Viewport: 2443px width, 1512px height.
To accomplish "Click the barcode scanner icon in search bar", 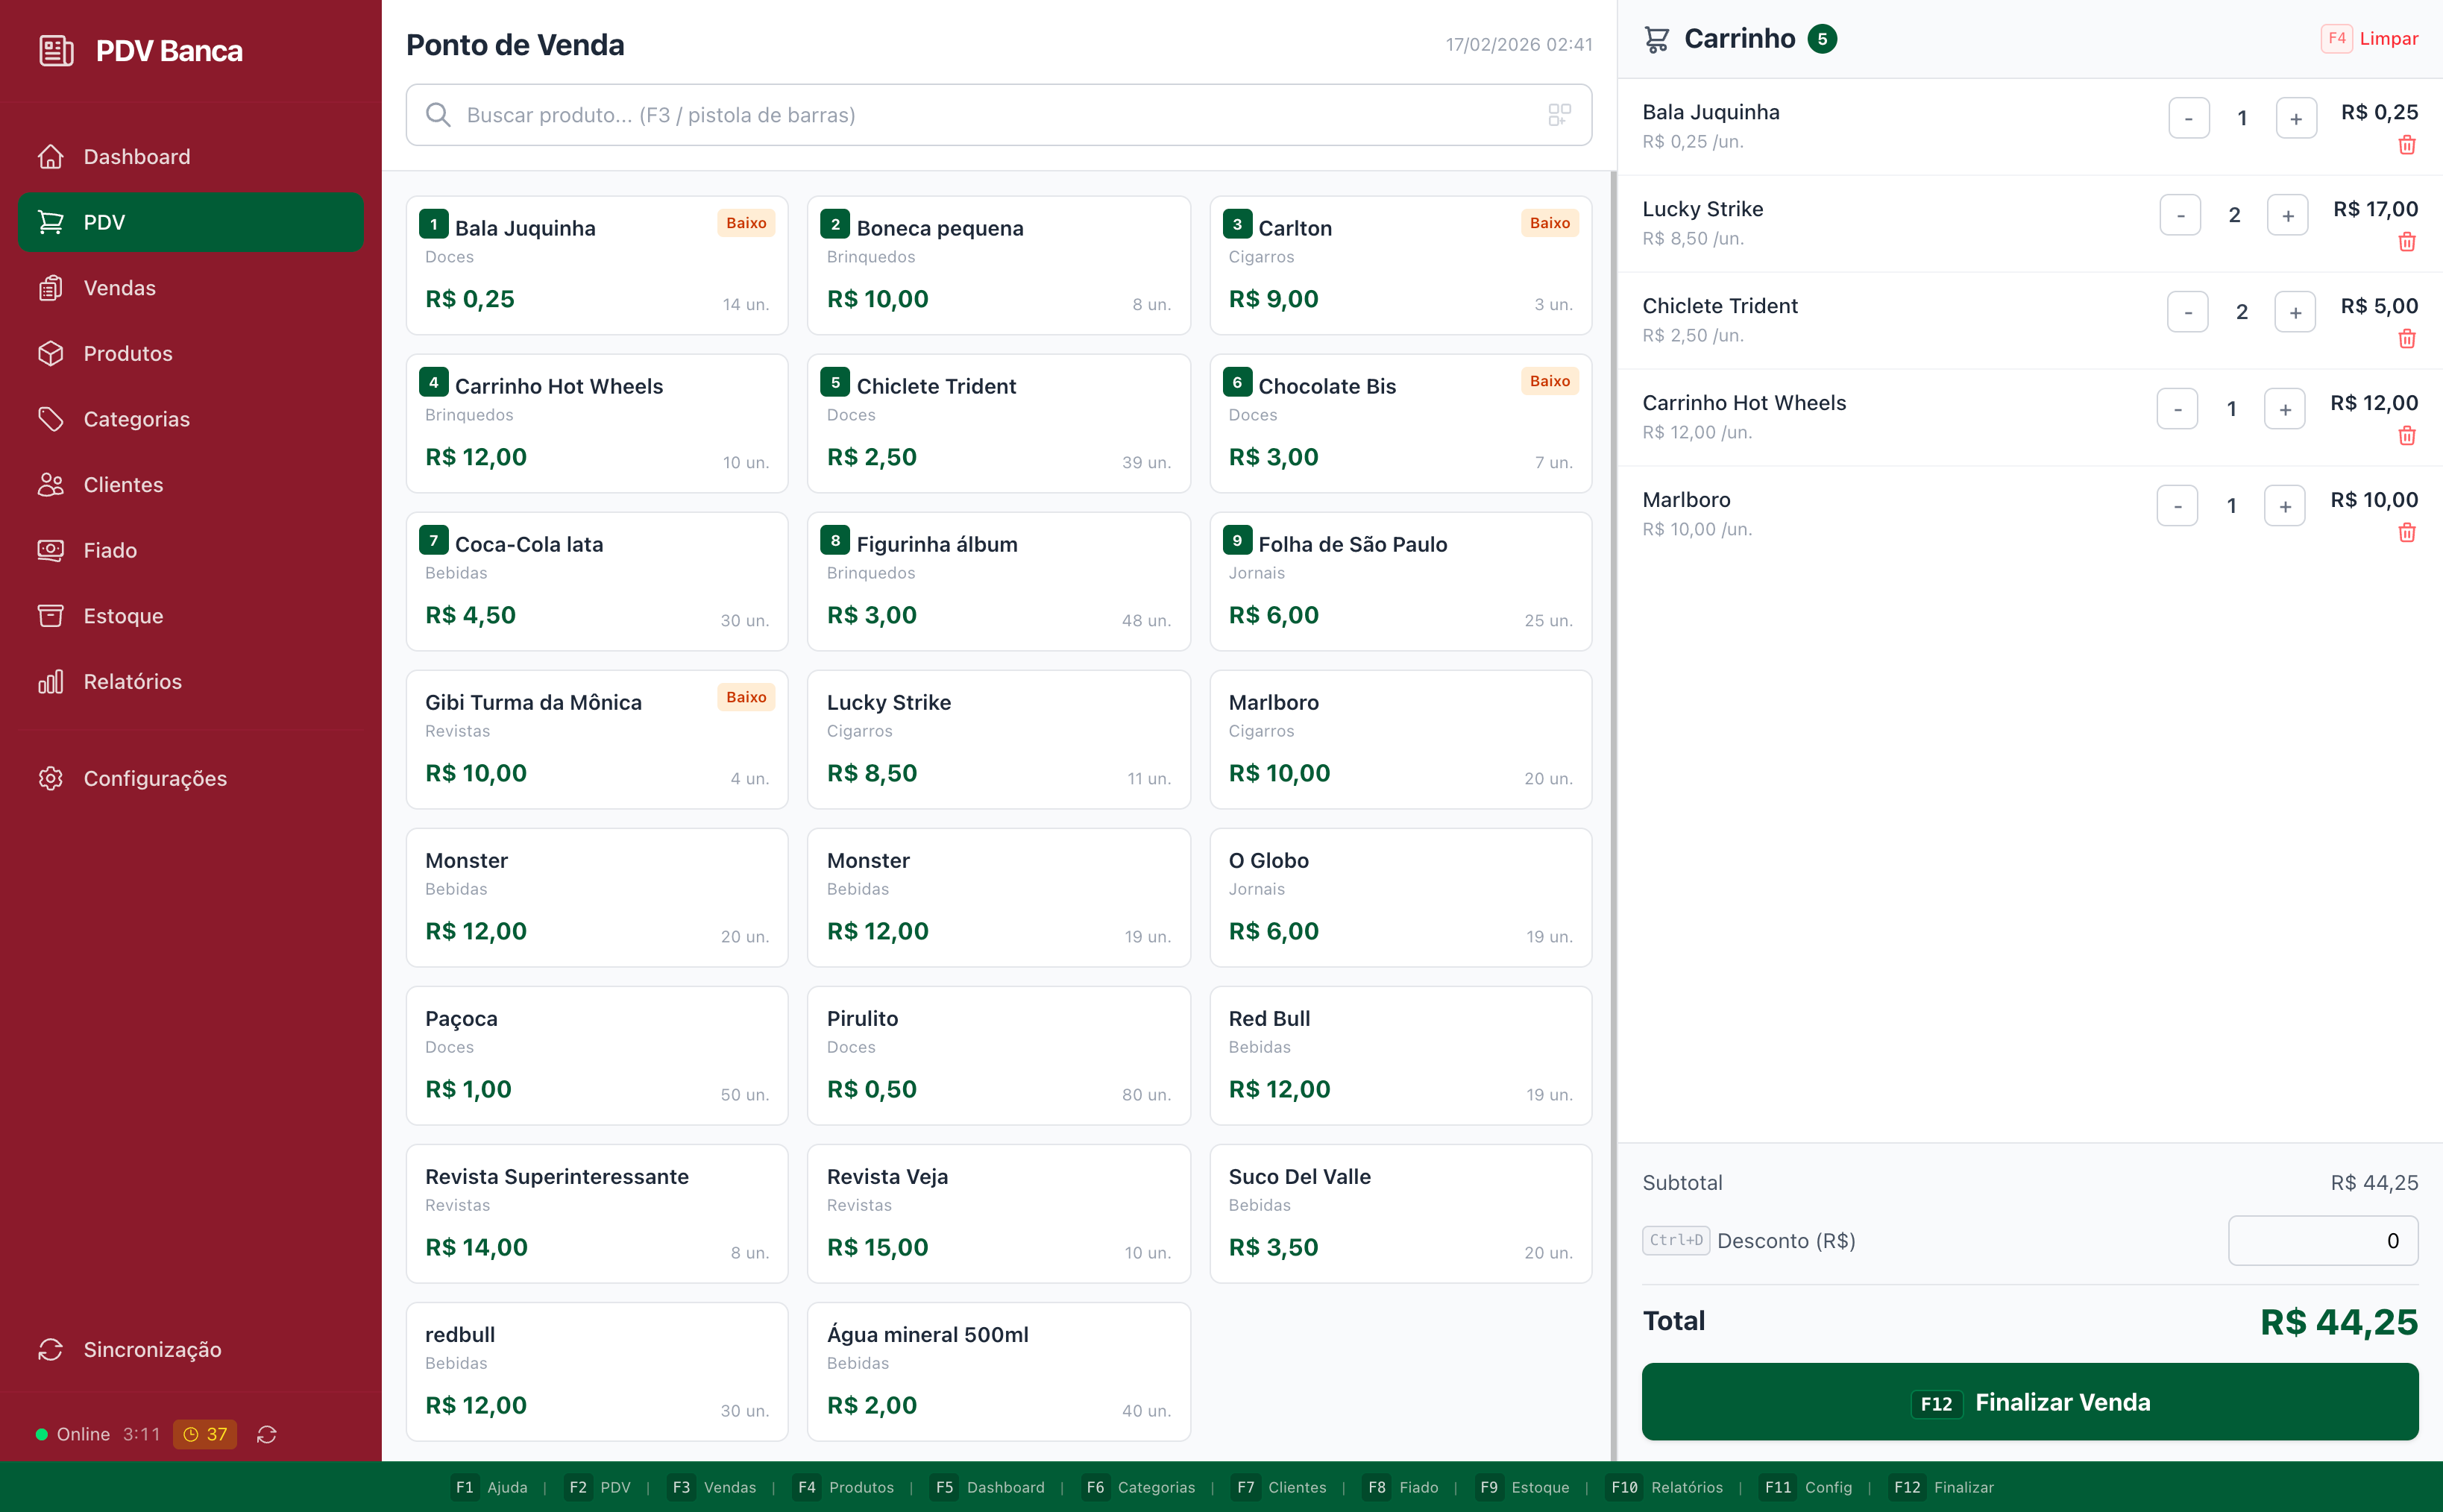I will click(x=1558, y=115).
